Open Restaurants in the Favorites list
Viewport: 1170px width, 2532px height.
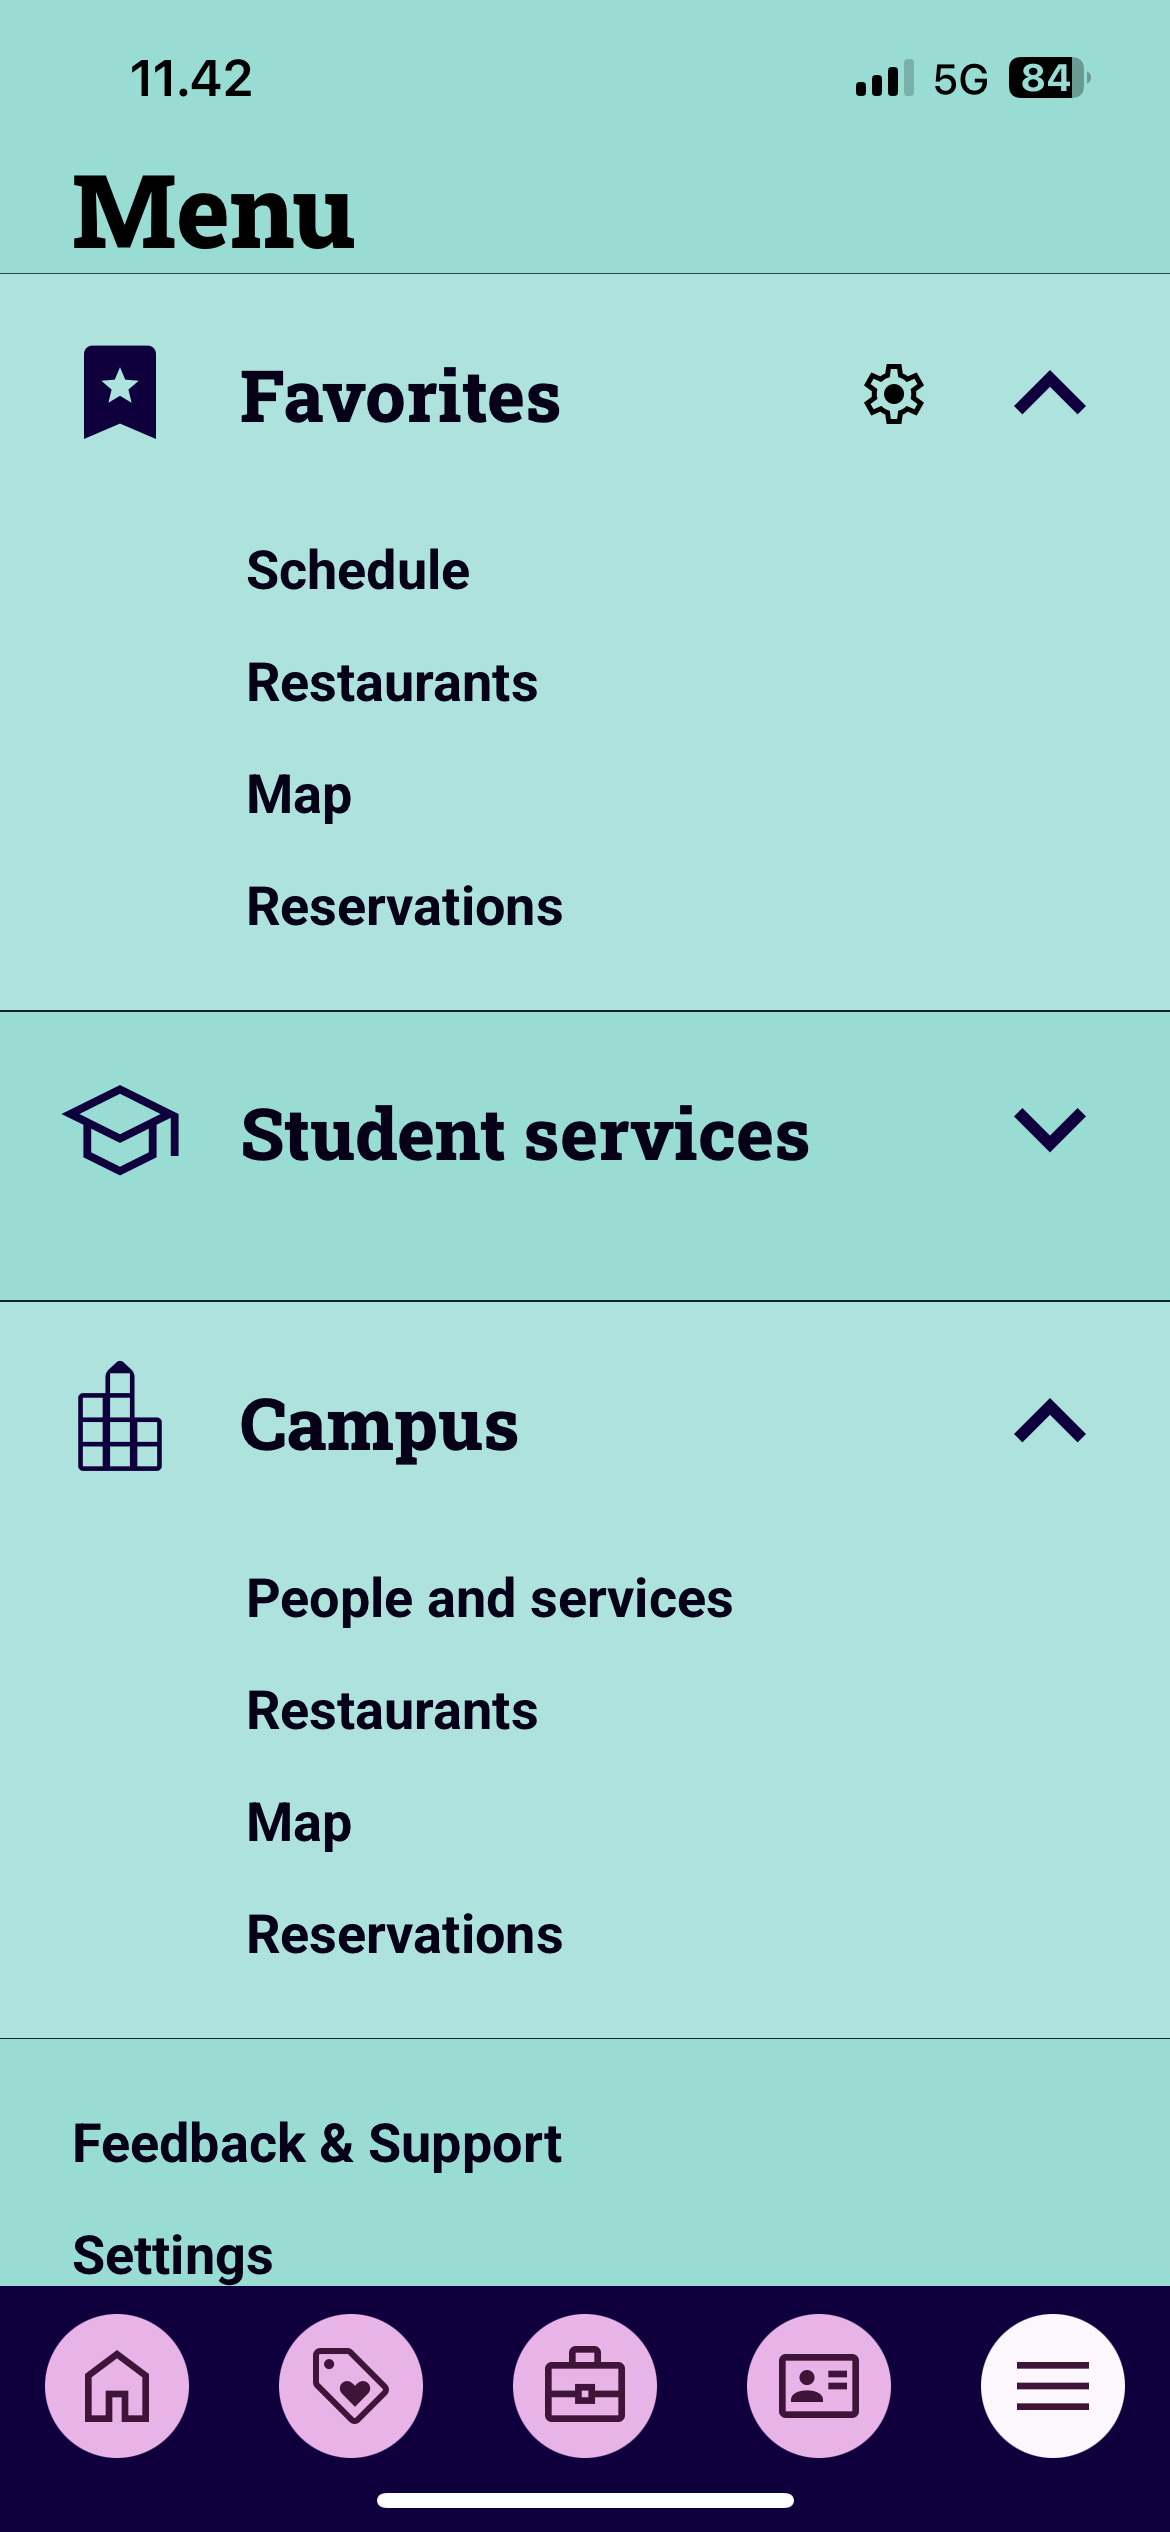pos(392,683)
